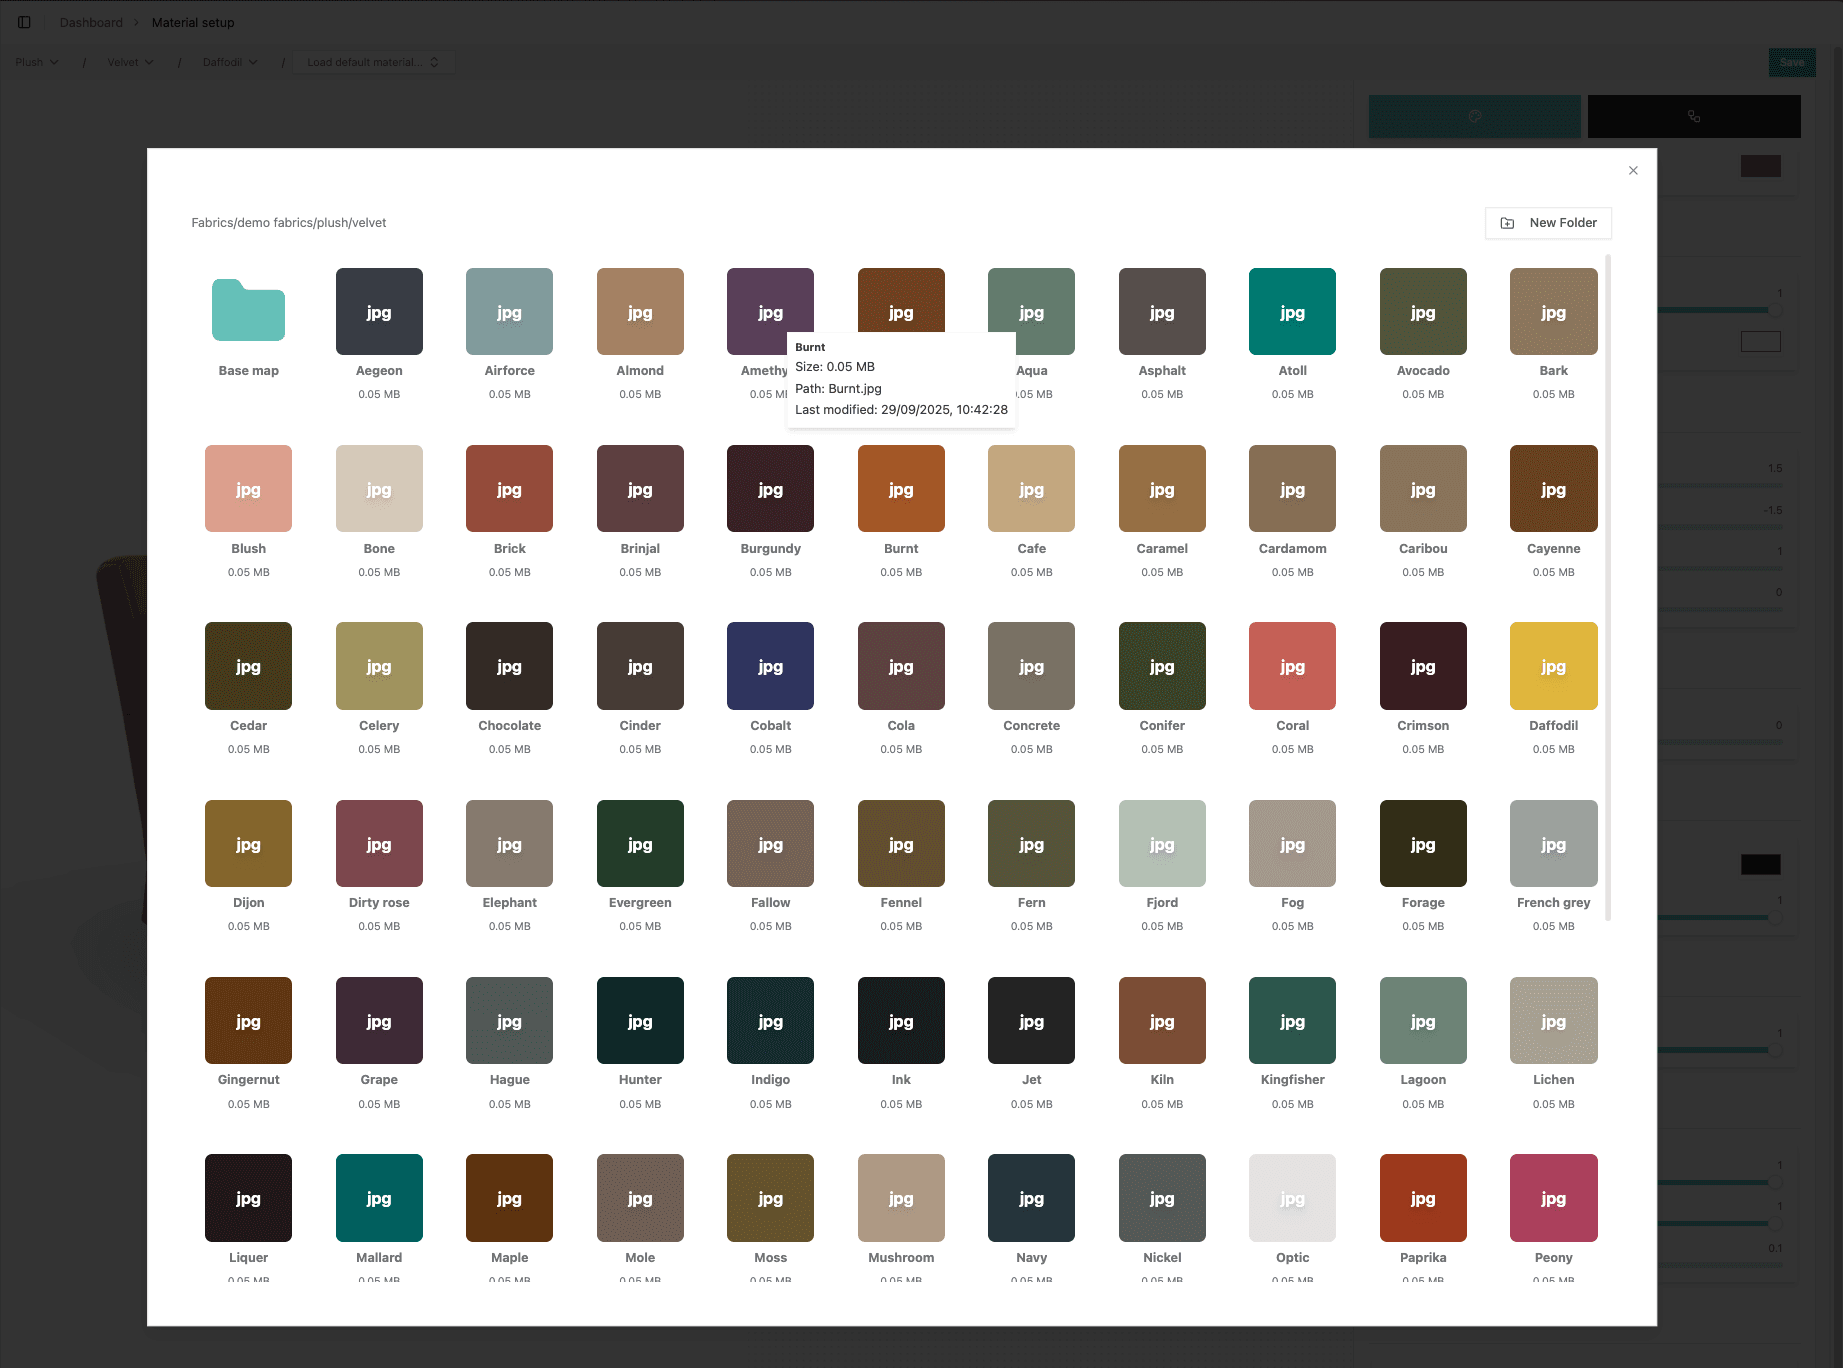Viewport: 1843px width, 1368px height.
Task: Select the palette icon tab in right panel
Action: [1474, 116]
